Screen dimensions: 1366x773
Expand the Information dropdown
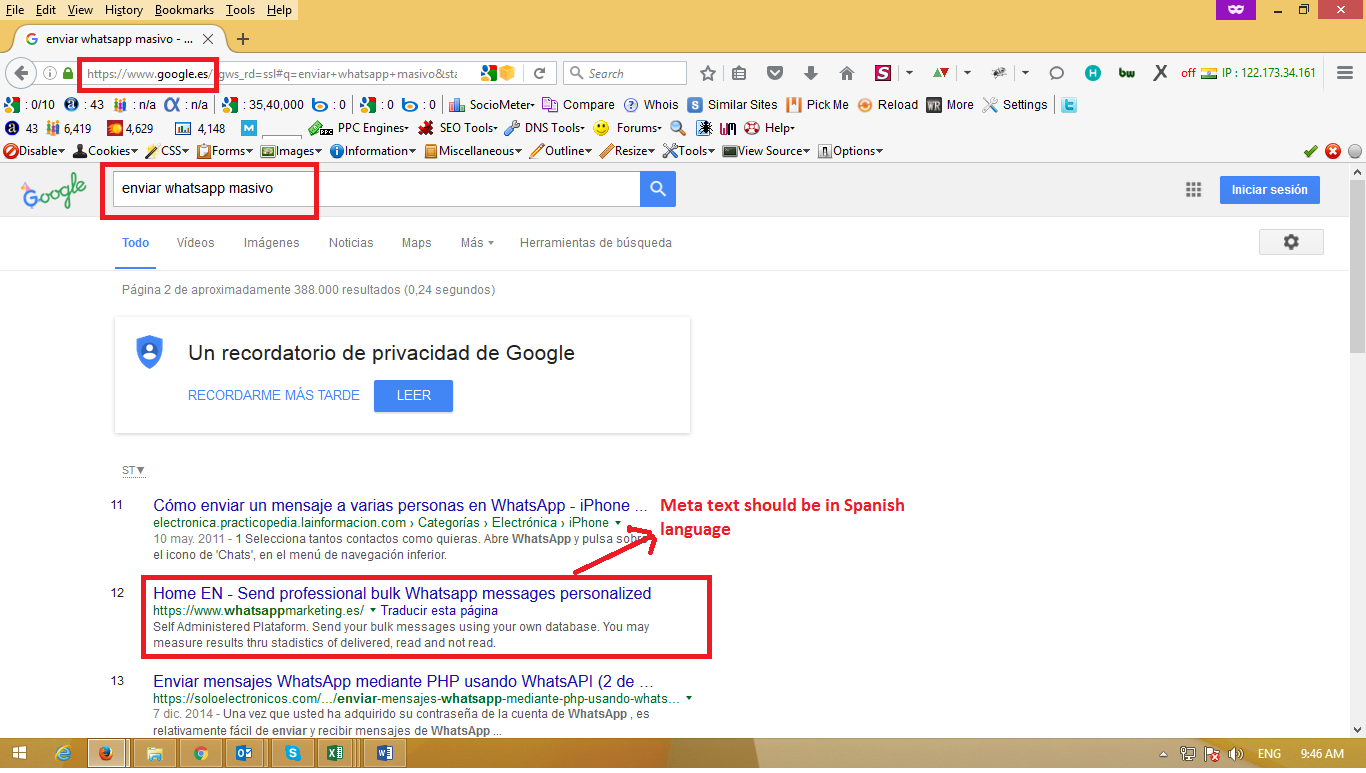[374, 151]
